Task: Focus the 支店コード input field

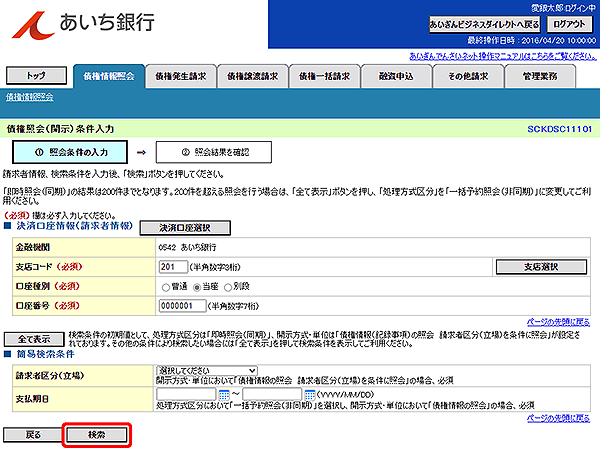Action: pyautogui.click(x=173, y=267)
